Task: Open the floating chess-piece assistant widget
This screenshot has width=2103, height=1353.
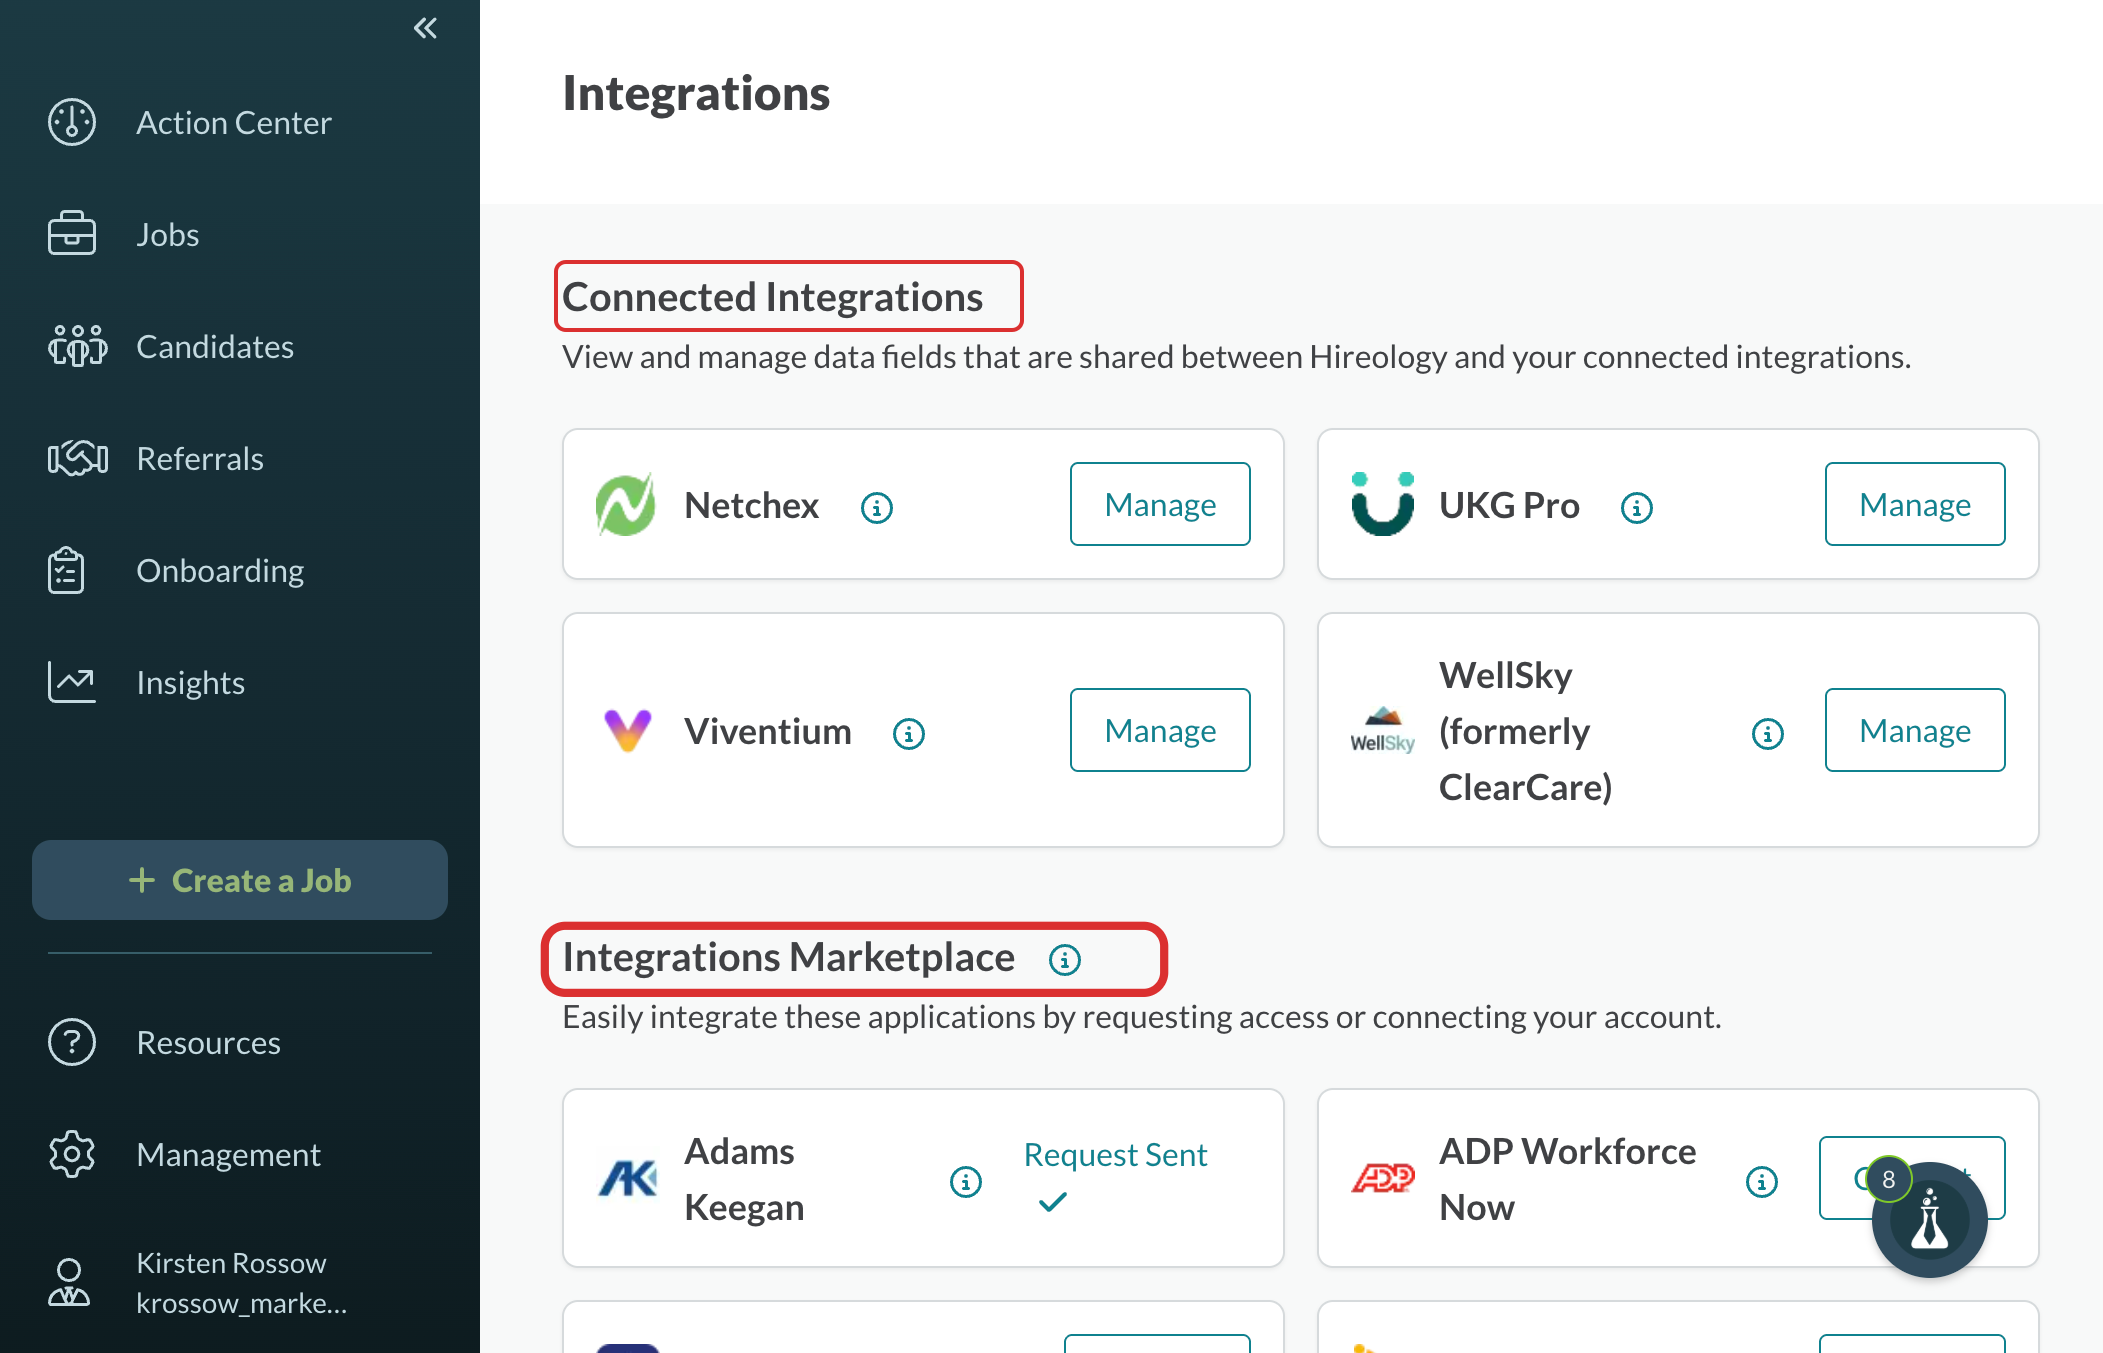Action: pos(1929,1220)
